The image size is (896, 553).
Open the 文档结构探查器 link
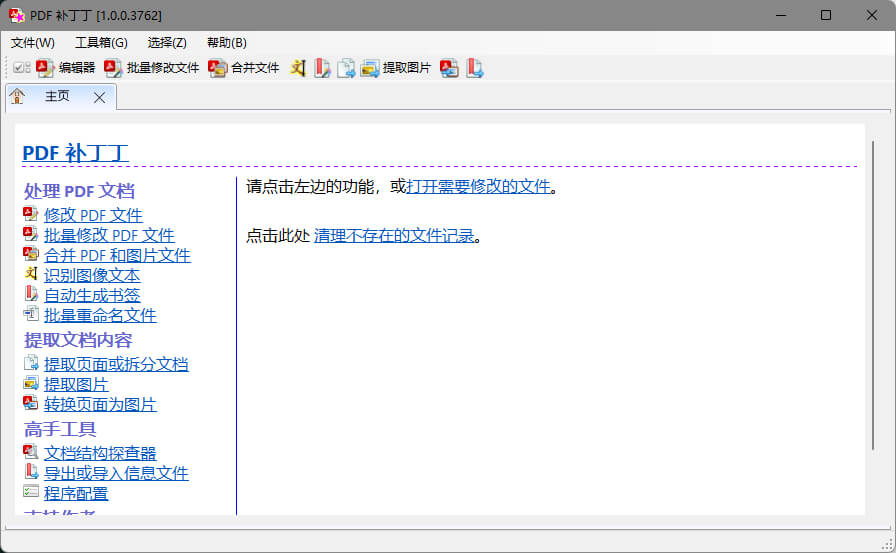coord(100,453)
